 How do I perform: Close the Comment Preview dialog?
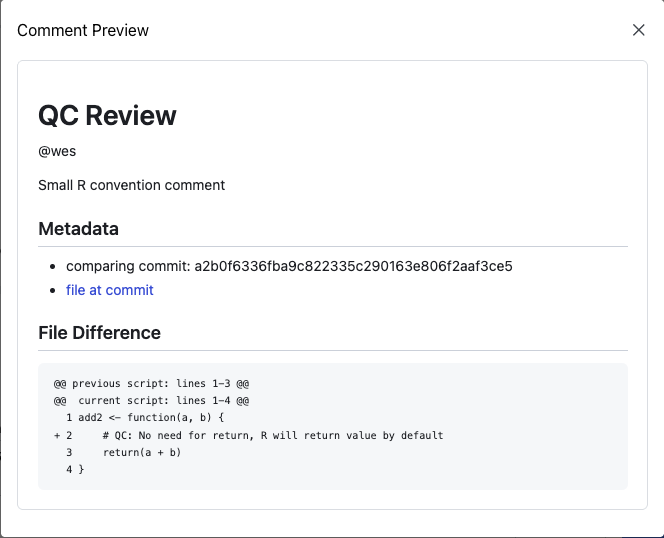click(x=639, y=30)
